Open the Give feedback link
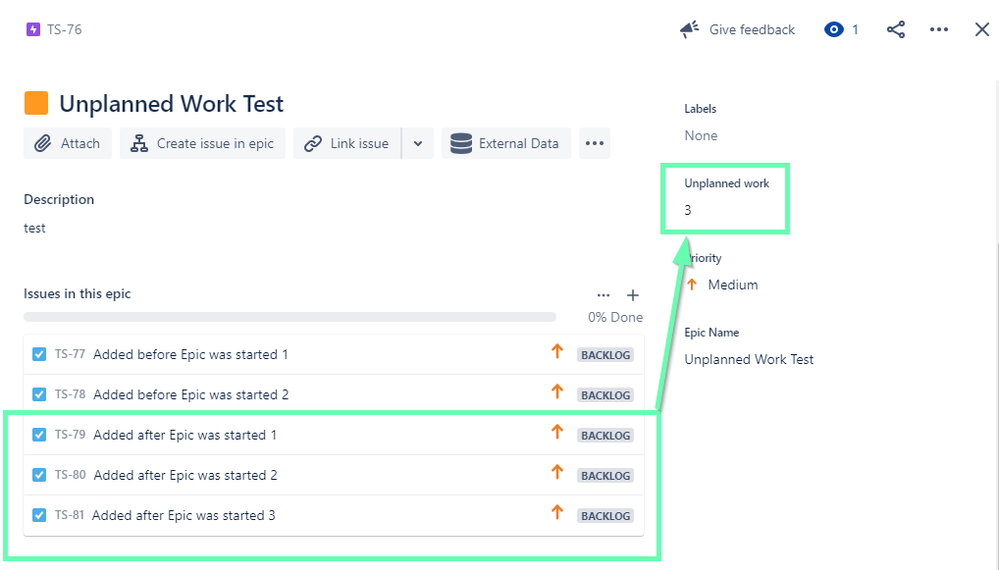 pyautogui.click(x=752, y=29)
